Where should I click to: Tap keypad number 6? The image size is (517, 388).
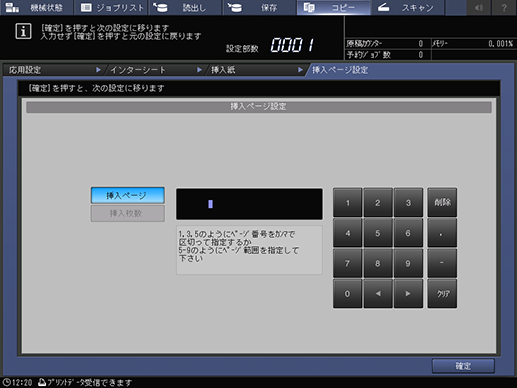408,233
